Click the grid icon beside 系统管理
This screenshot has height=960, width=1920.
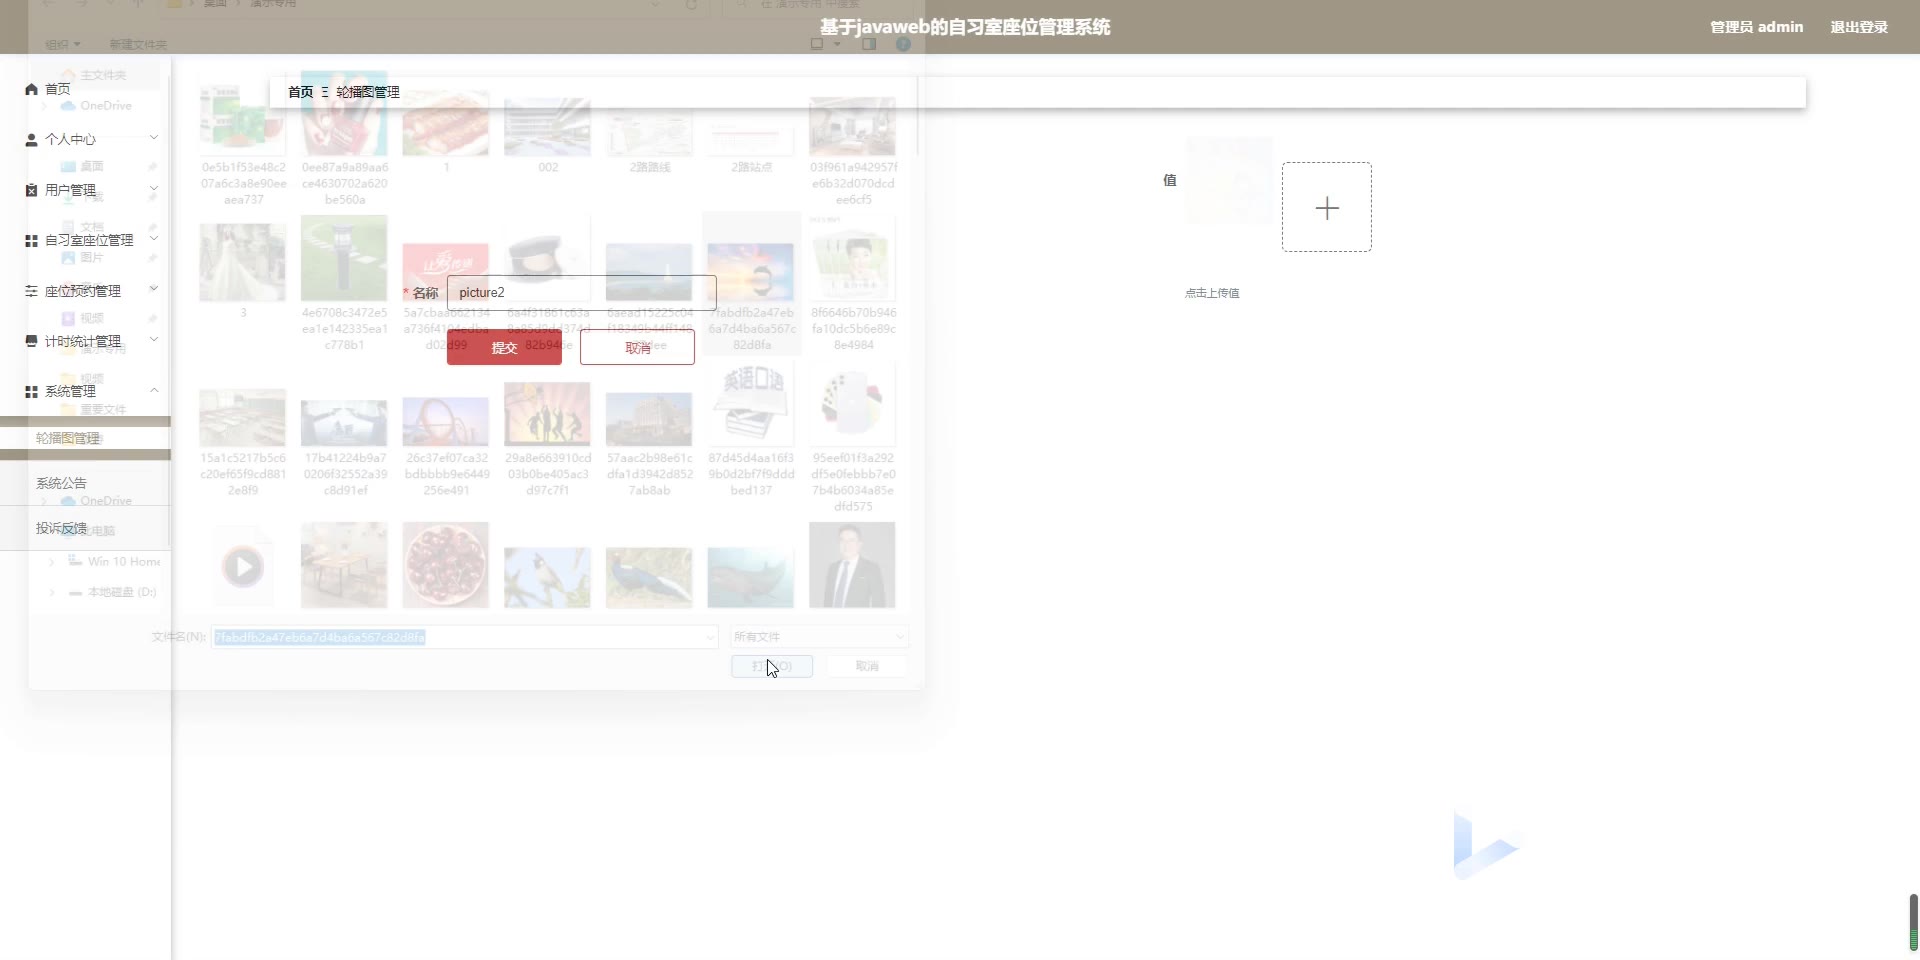[31, 392]
